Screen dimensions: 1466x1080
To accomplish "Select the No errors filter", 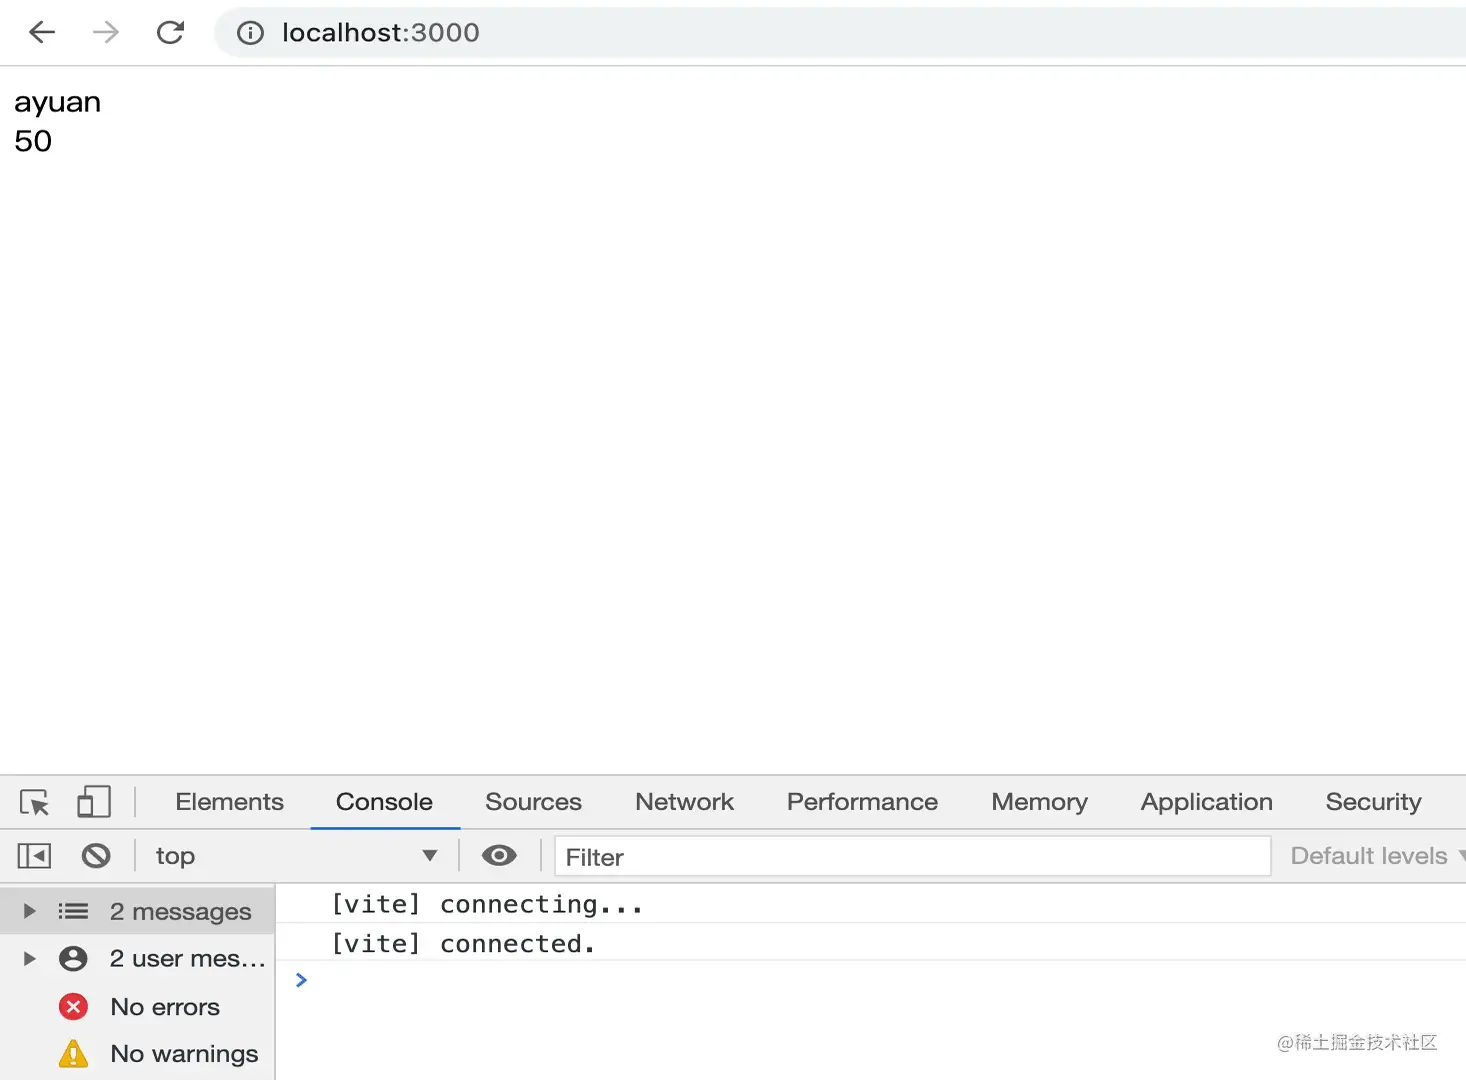I will [x=165, y=1007].
